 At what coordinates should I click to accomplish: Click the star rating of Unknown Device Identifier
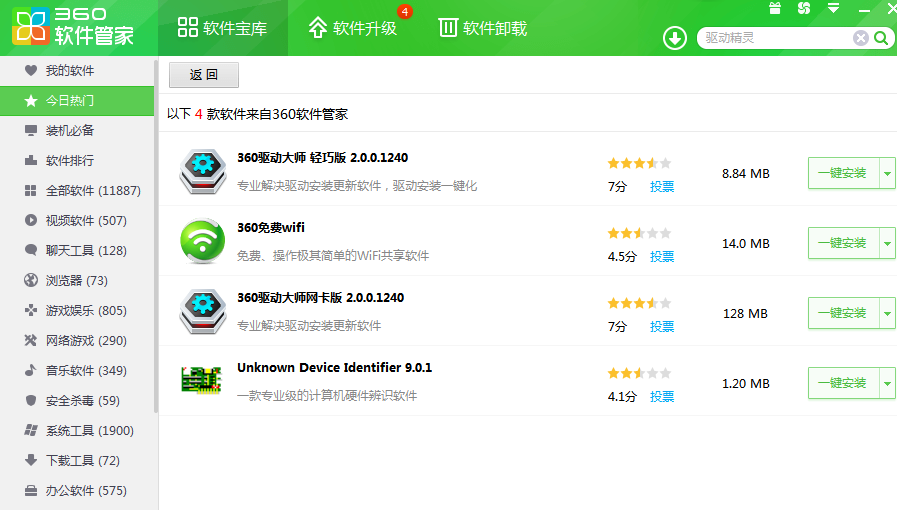[639, 373]
